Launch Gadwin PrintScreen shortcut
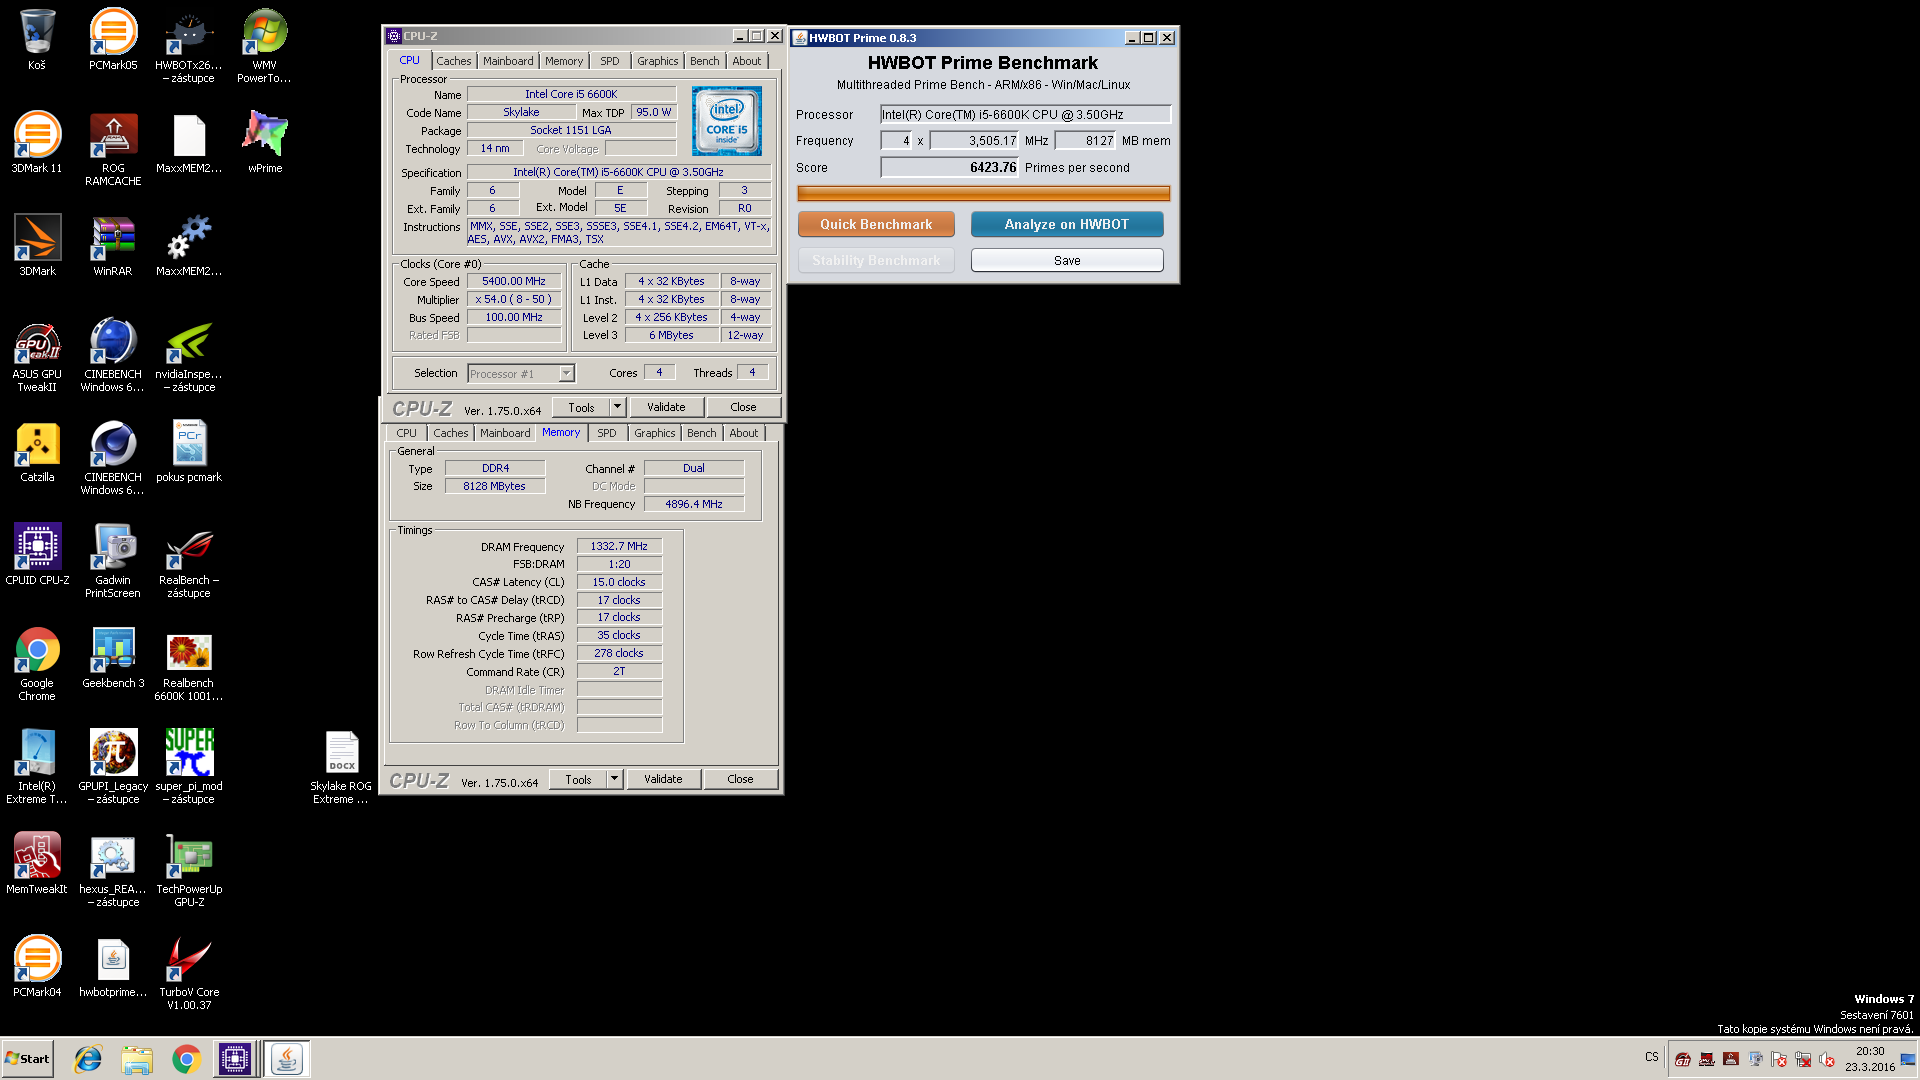 coord(113,561)
